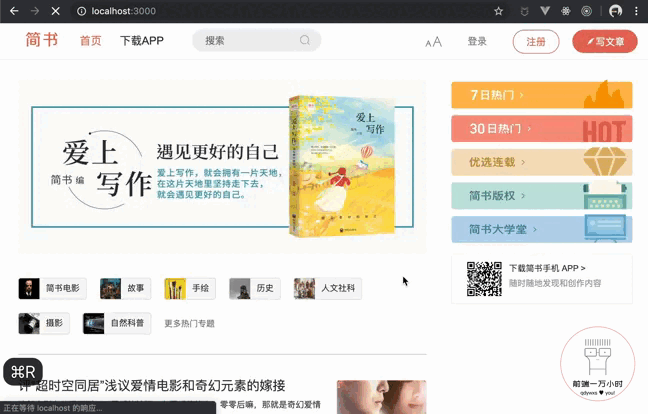The image size is (648, 414).
Task: Click the search magnifier icon
Action: pyautogui.click(x=305, y=40)
